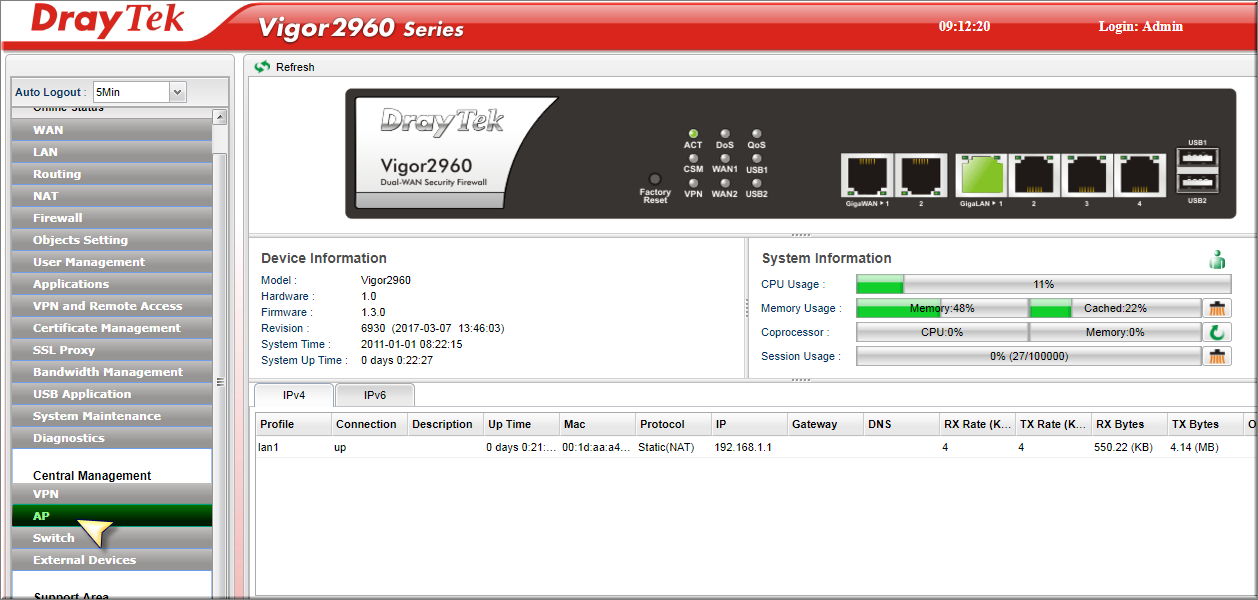Expand VPN and Remote Access menu
1258x600 pixels.
click(x=107, y=306)
